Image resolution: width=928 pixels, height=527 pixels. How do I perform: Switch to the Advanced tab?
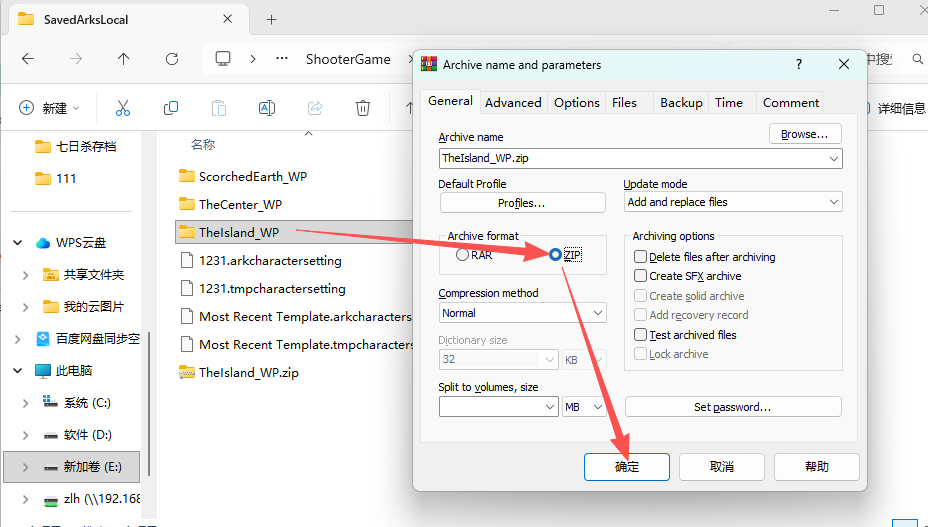point(513,102)
